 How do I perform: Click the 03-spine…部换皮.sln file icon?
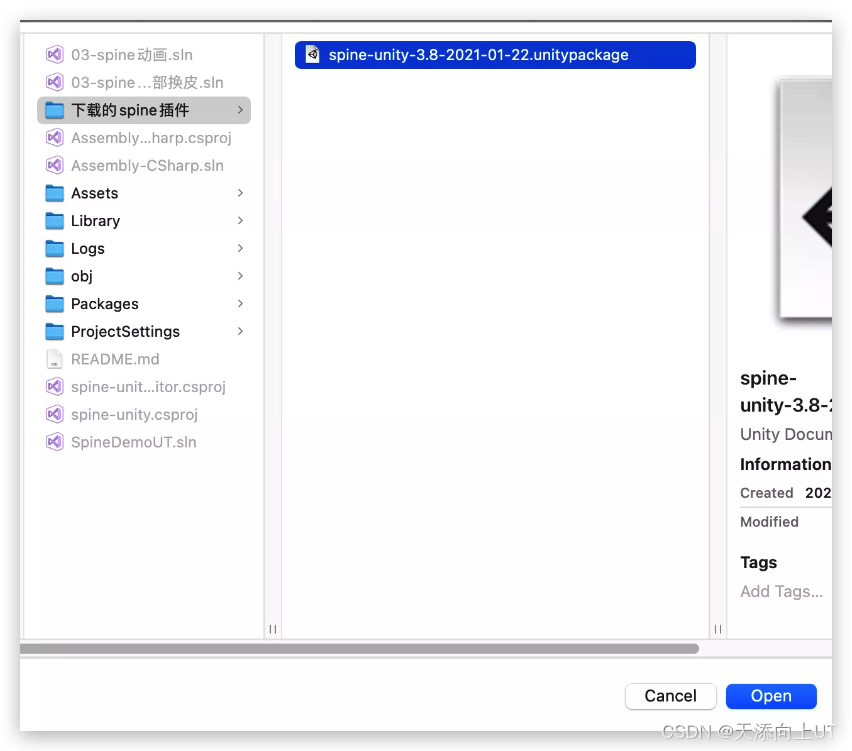click(54, 82)
